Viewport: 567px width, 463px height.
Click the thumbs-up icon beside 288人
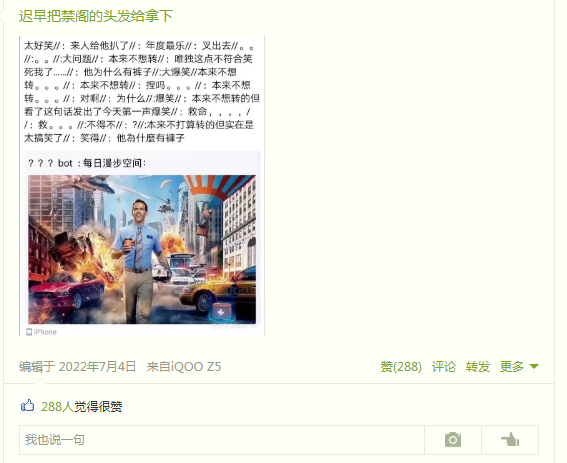tap(27, 405)
